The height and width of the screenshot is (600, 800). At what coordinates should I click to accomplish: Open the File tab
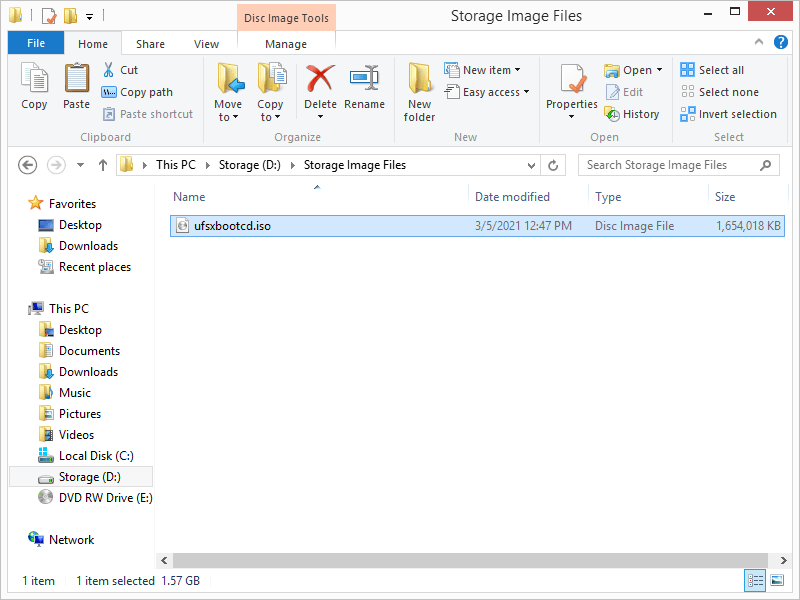coord(36,43)
